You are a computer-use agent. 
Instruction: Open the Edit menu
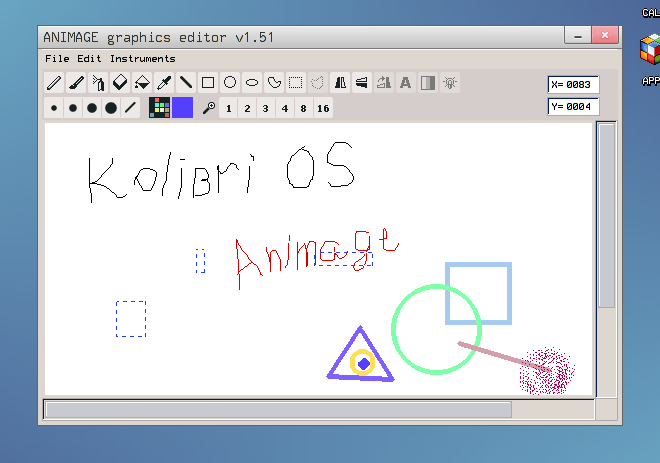89,59
